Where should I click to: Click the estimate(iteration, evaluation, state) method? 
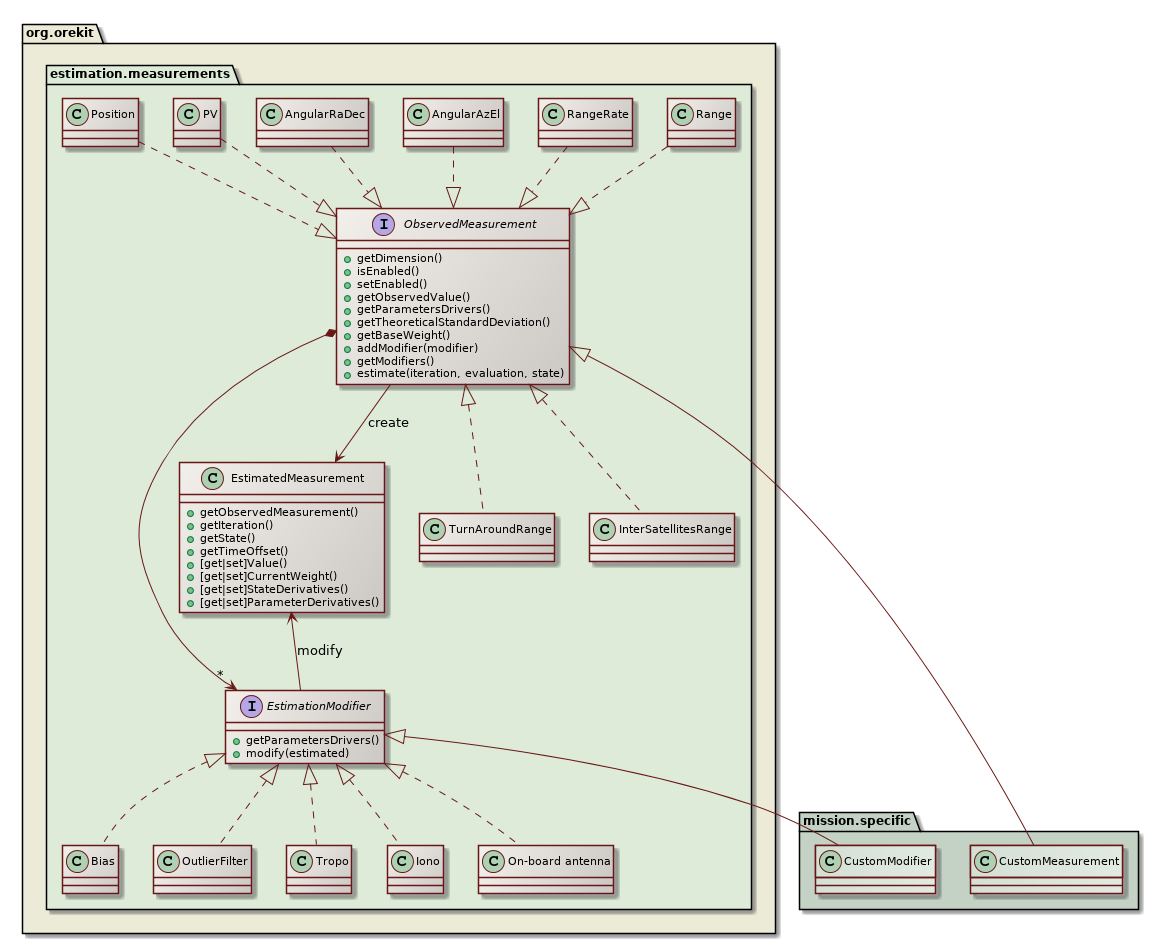click(460, 373)
